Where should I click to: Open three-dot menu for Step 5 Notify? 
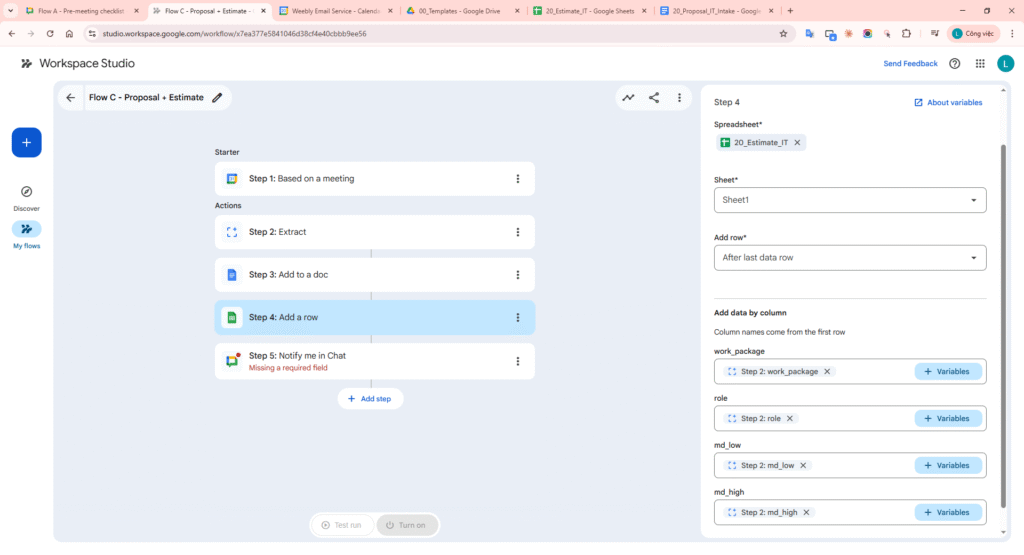(x=517, y=361)
